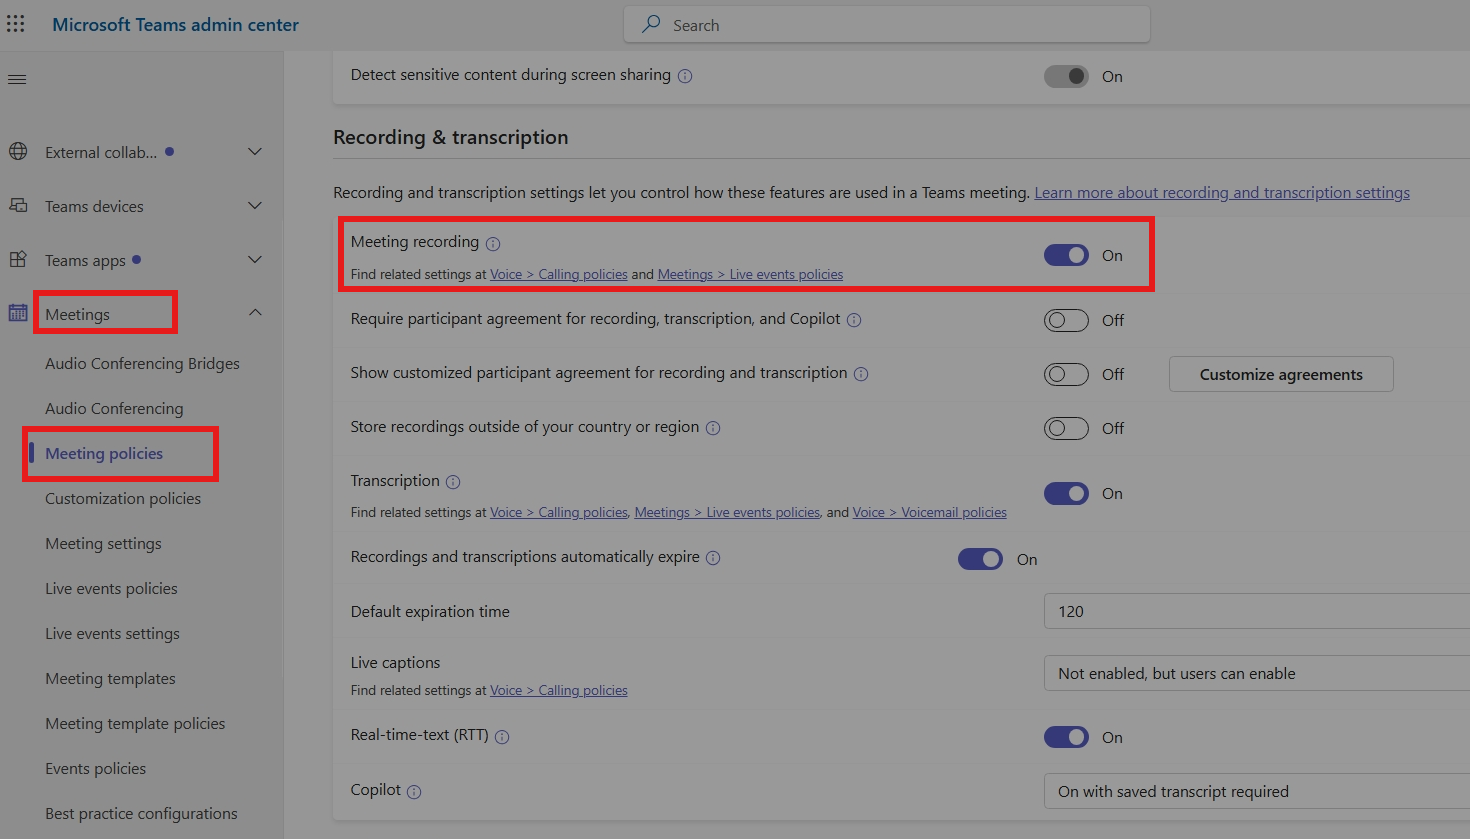Turn off the Transcription toggle
Viewport: 1470px width, 839px height.
coord(1066,493)
